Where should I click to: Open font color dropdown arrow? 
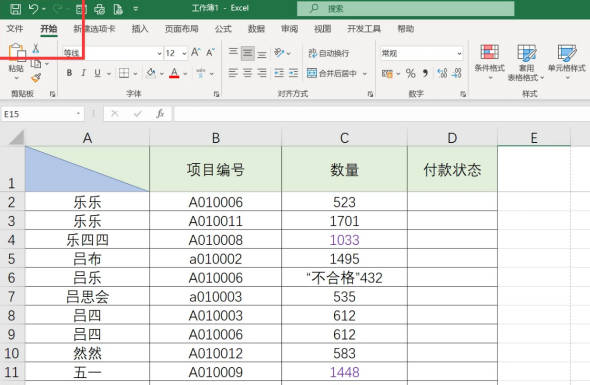tap(185, 74)
